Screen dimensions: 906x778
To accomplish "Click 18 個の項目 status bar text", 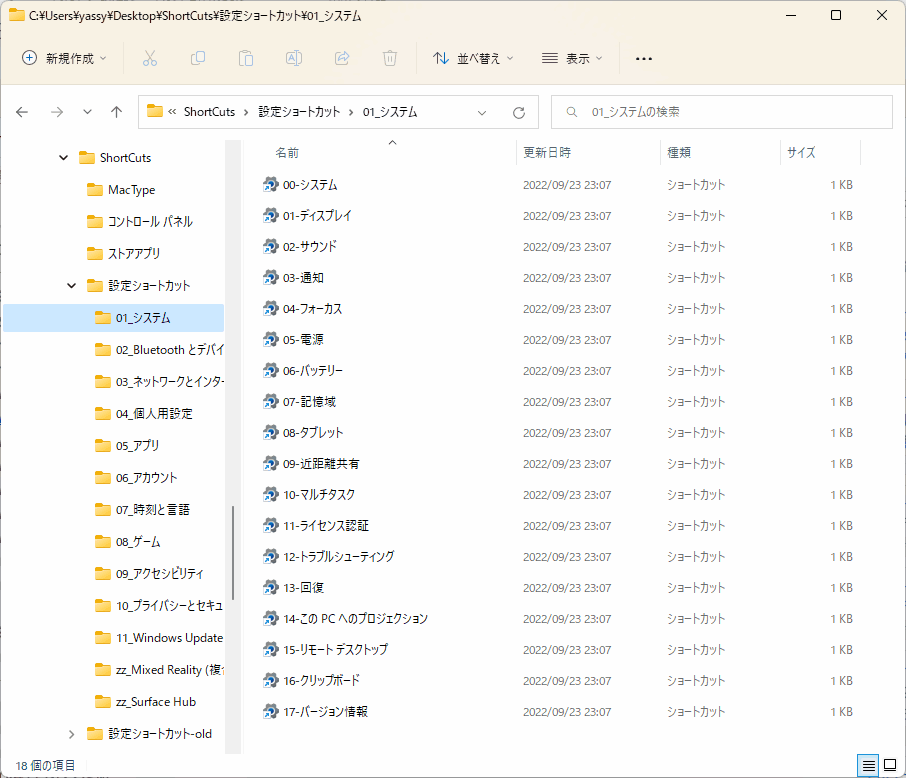I will [45, 766].
